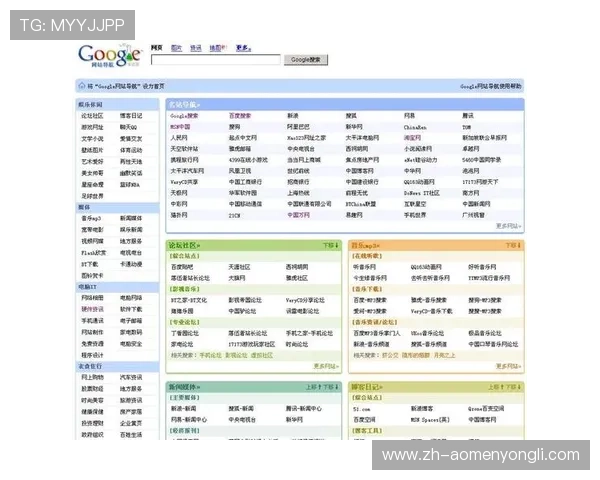Screen dimensions: 600x480
Task: Open the 百度贴吧 link in 论坛社区
Action: [x=182, y=267]
